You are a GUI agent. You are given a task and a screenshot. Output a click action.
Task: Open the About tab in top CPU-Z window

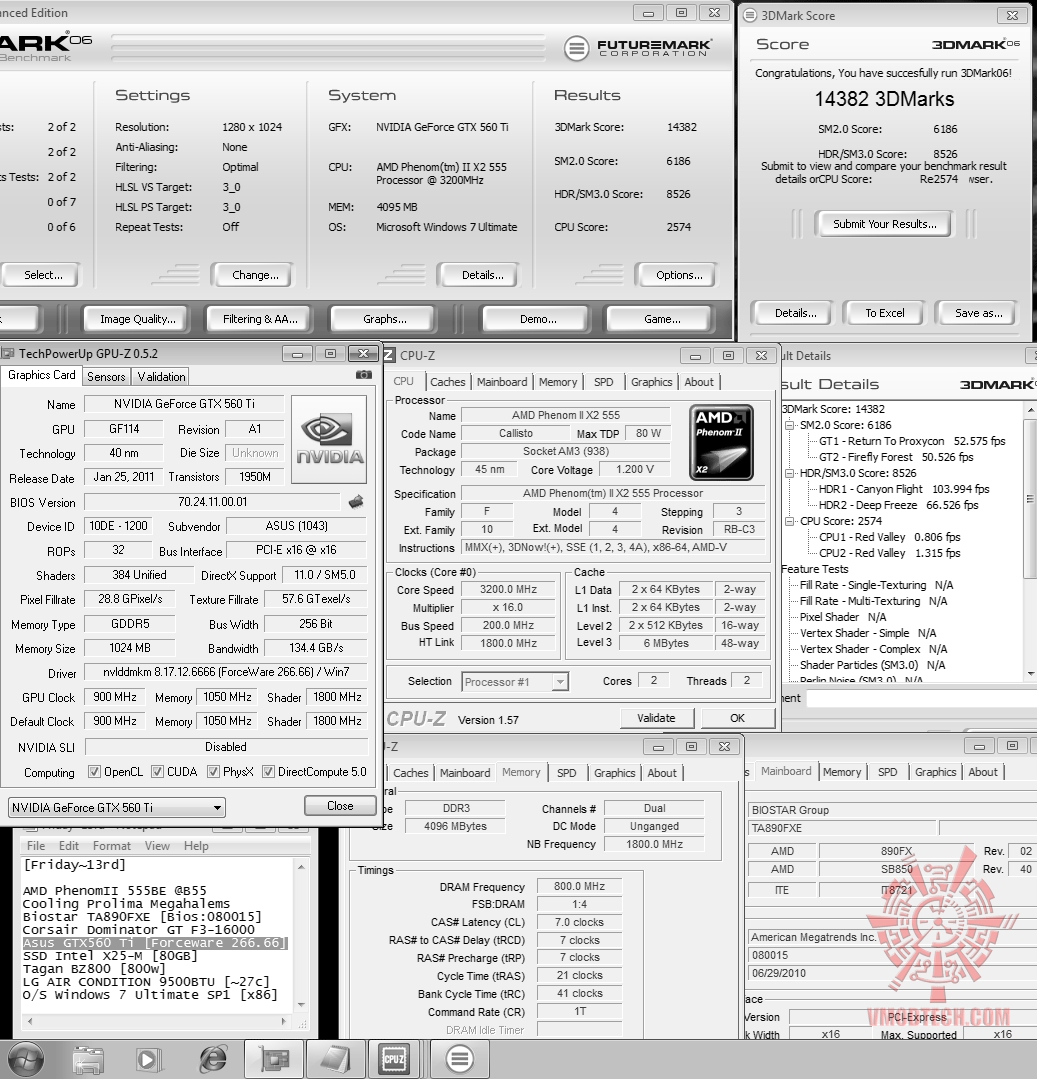(698, 382)
